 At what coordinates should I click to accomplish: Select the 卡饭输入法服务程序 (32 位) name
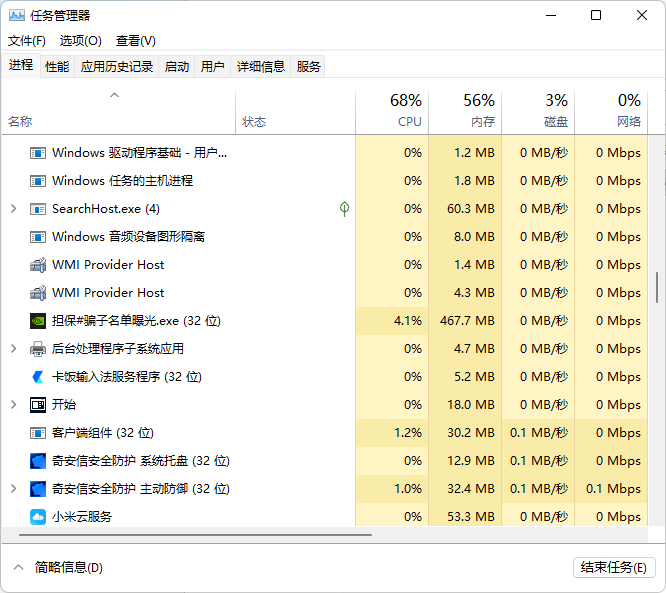coord(127,377)
